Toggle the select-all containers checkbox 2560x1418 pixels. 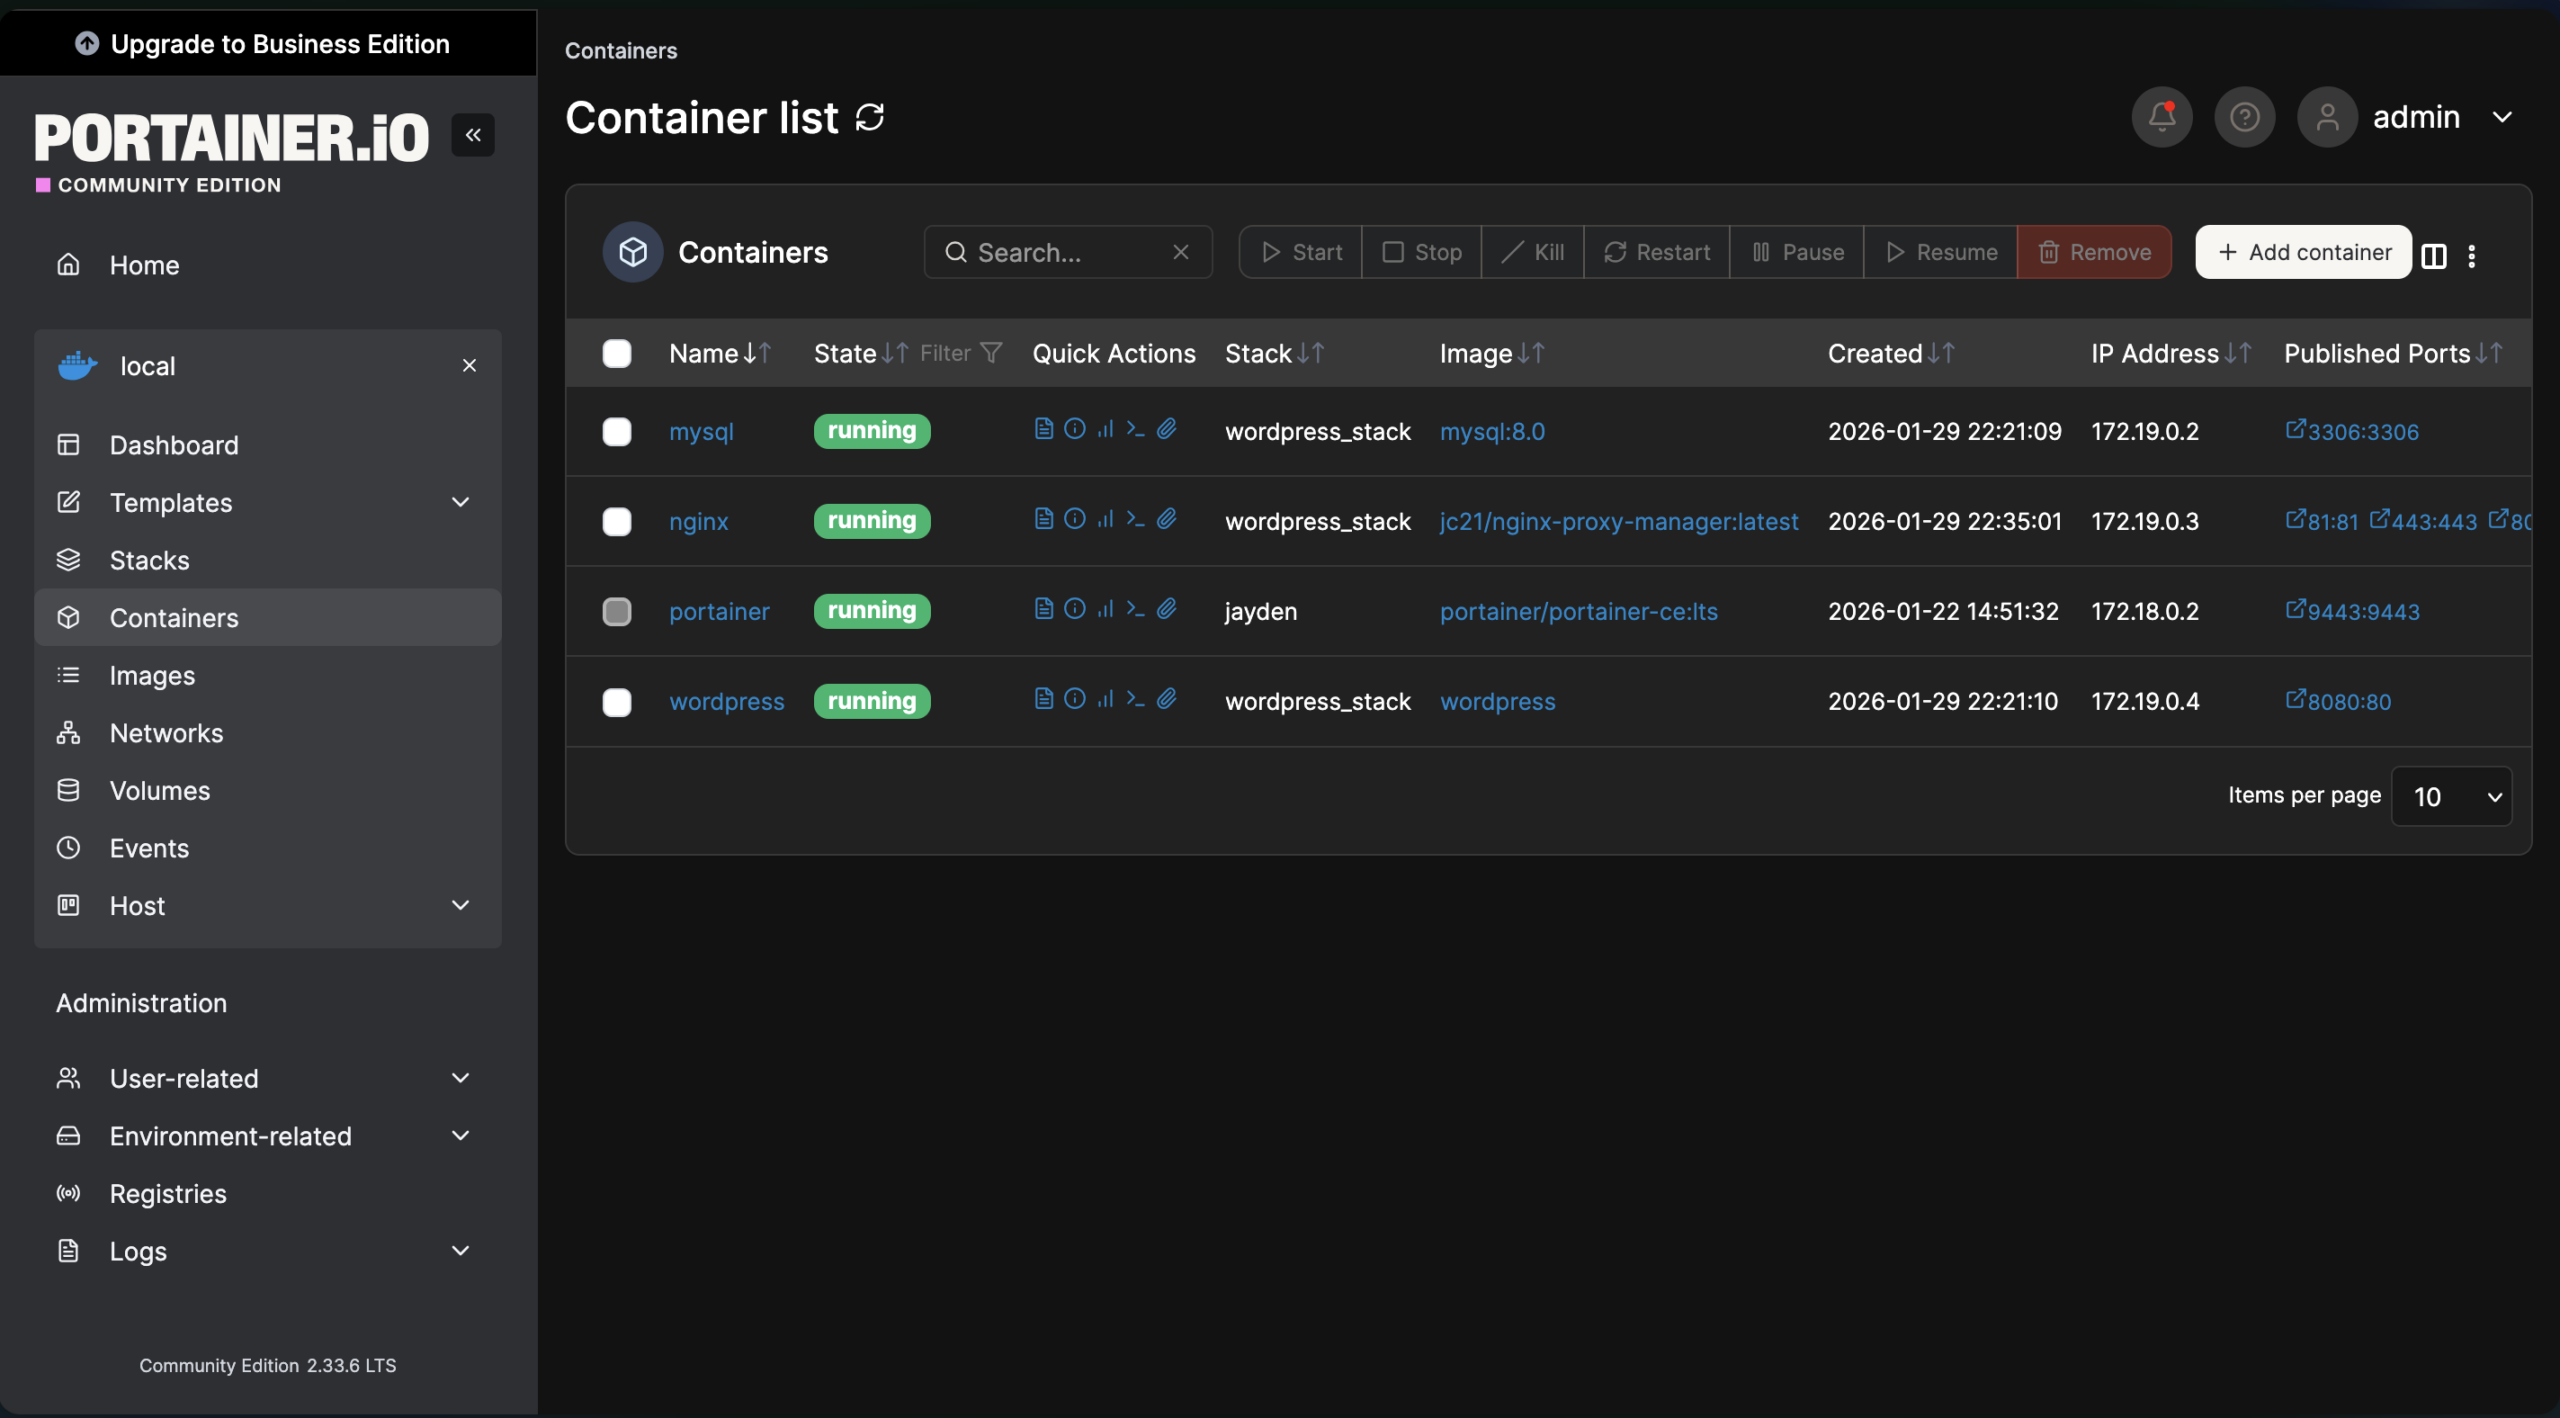click(x=617, y=354)
